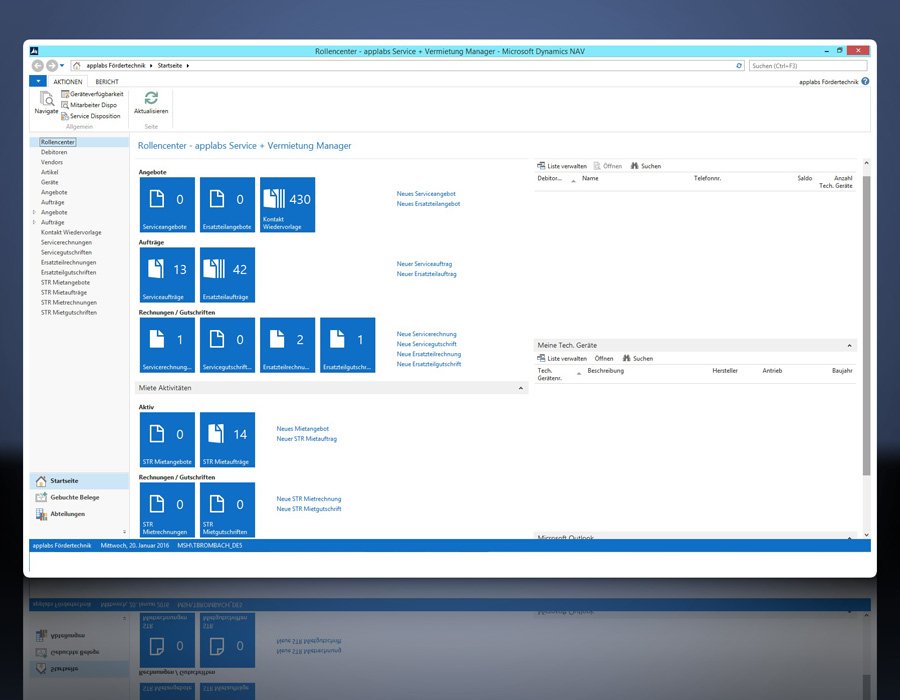Open the Ersatzteilgutschriften tile
The image size is (900, 700).
pyautogui.click(x=348, y=345)
